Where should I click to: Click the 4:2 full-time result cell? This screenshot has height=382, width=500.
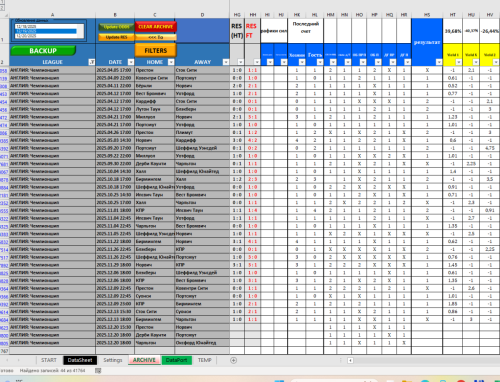click(x=252, y=140)
